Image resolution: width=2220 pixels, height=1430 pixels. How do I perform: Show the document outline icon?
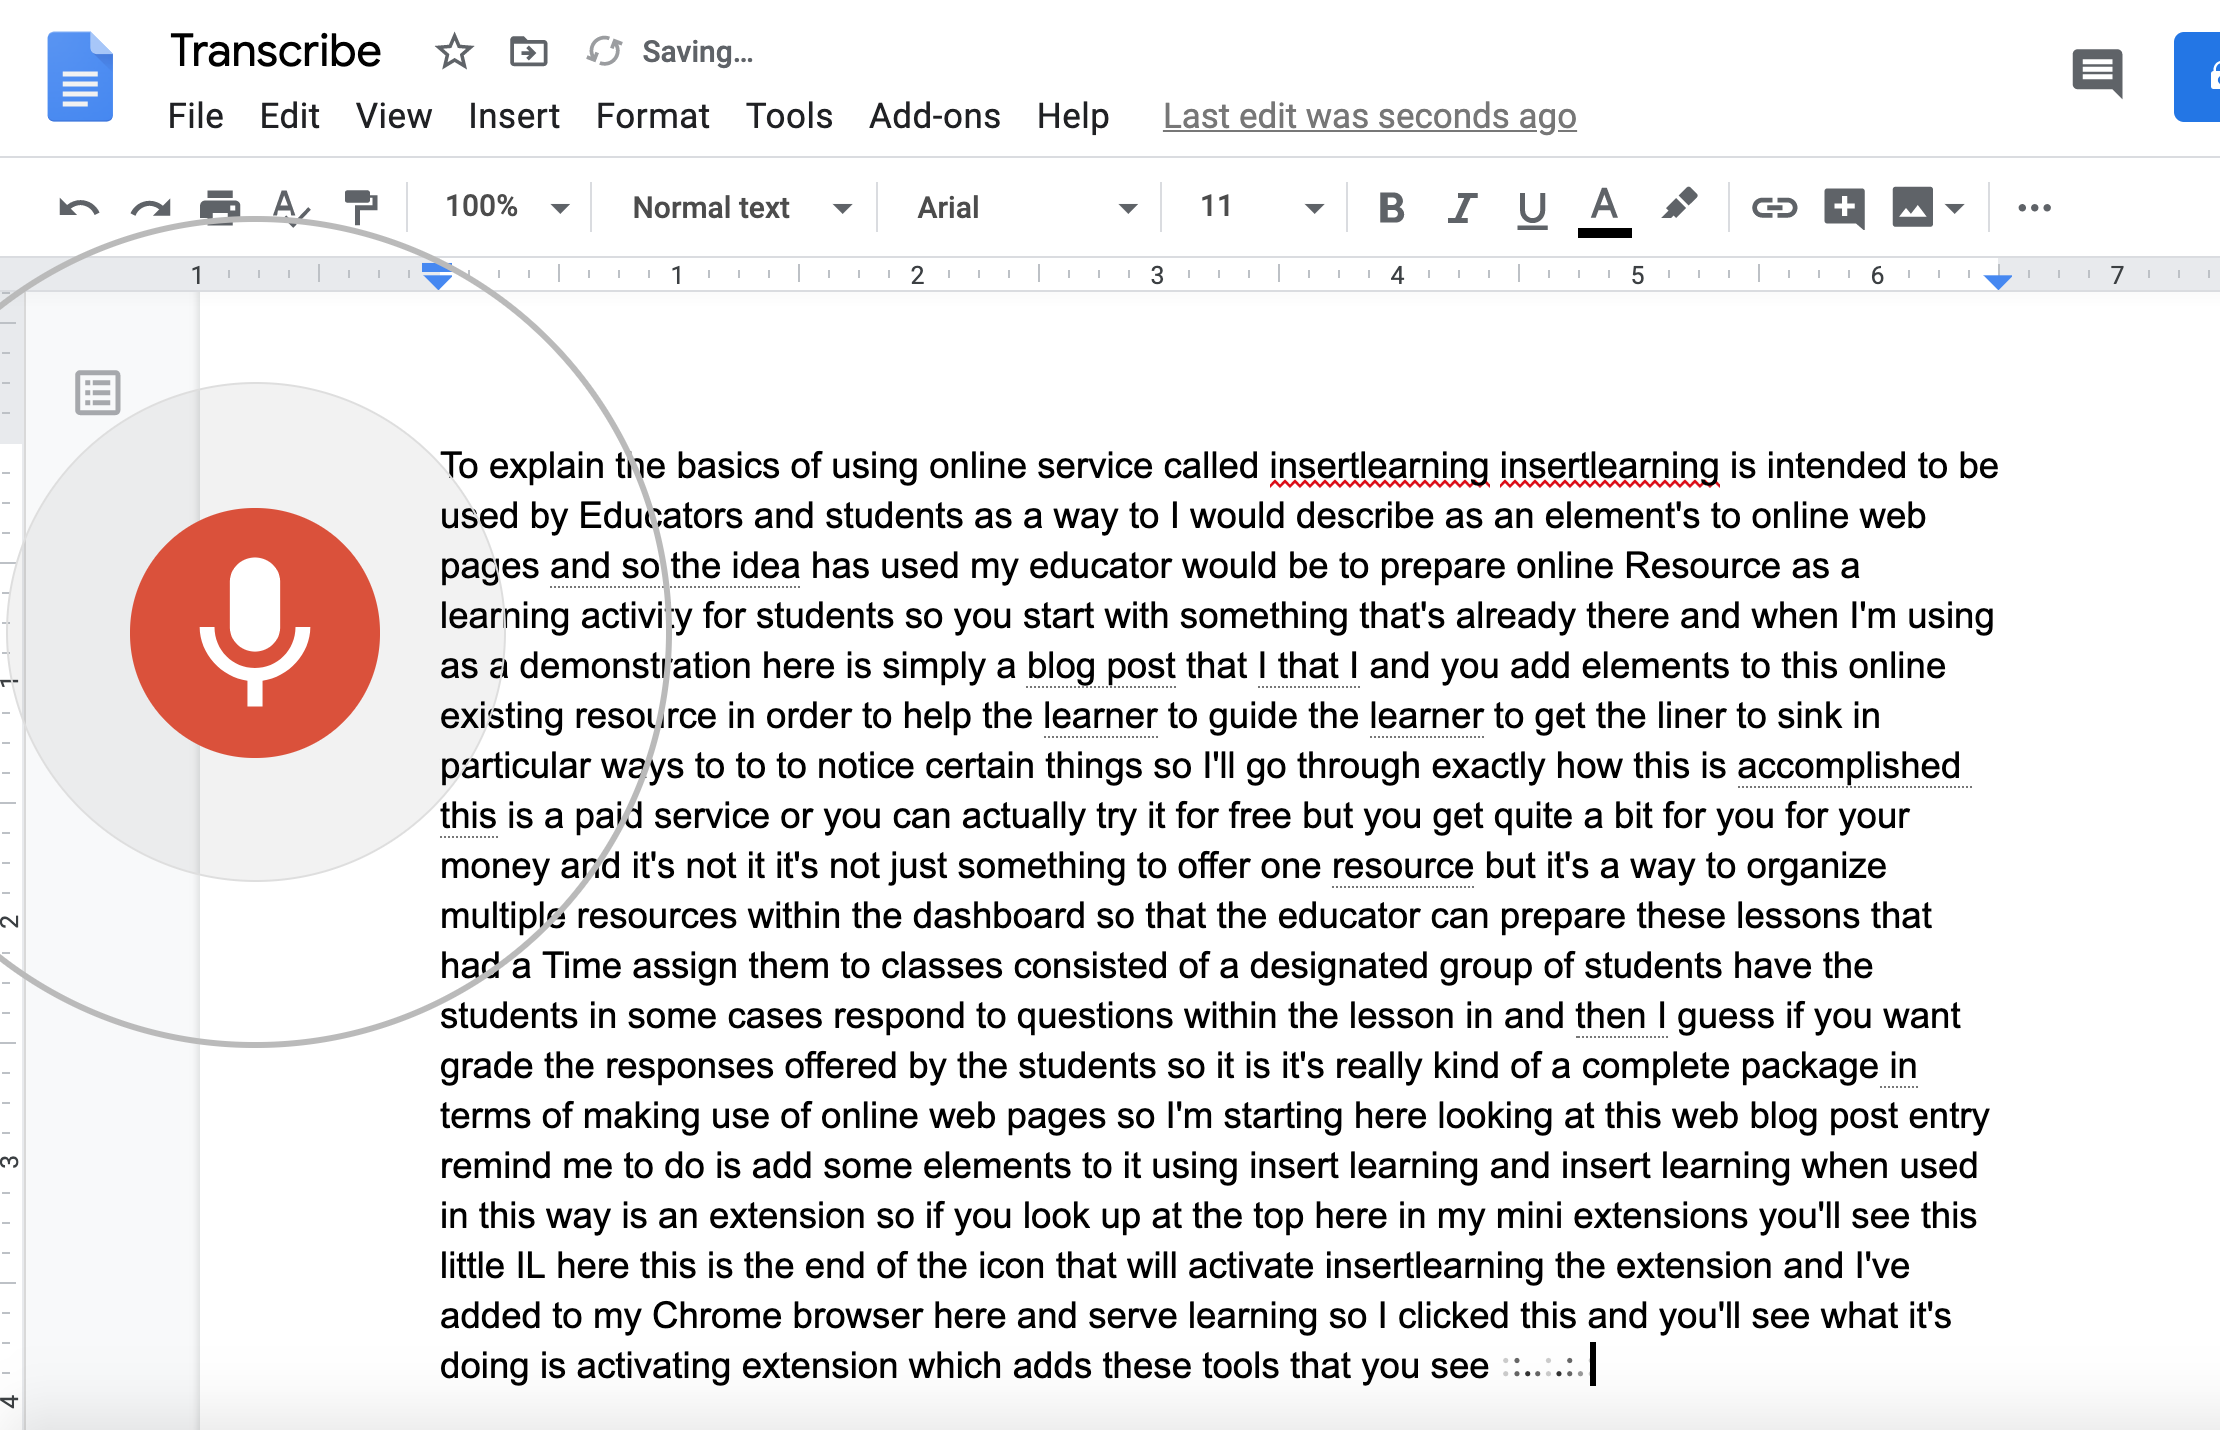coord(97,392)
